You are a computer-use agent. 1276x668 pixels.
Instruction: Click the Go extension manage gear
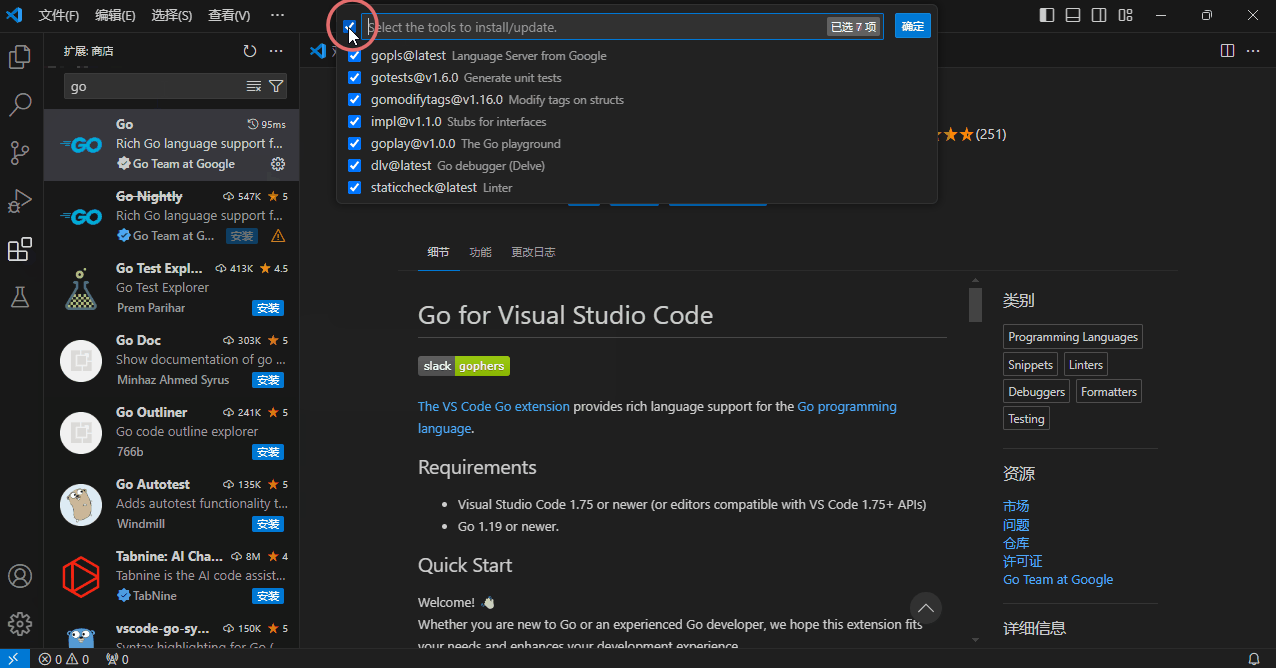(x=278, y=164)
